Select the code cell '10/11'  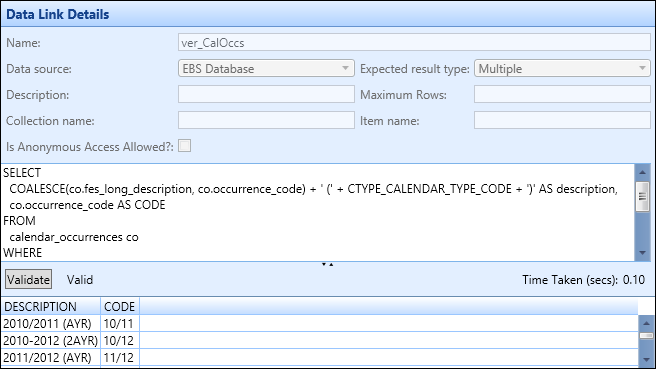[120, 323]
